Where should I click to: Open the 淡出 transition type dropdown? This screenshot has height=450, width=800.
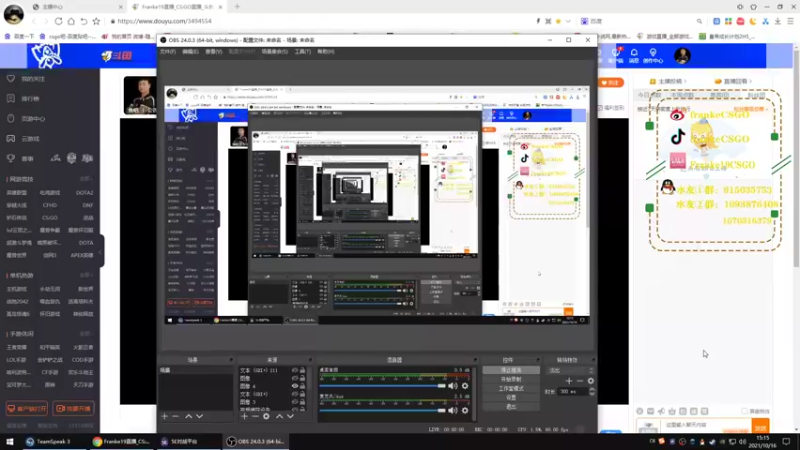click(570, 370)
